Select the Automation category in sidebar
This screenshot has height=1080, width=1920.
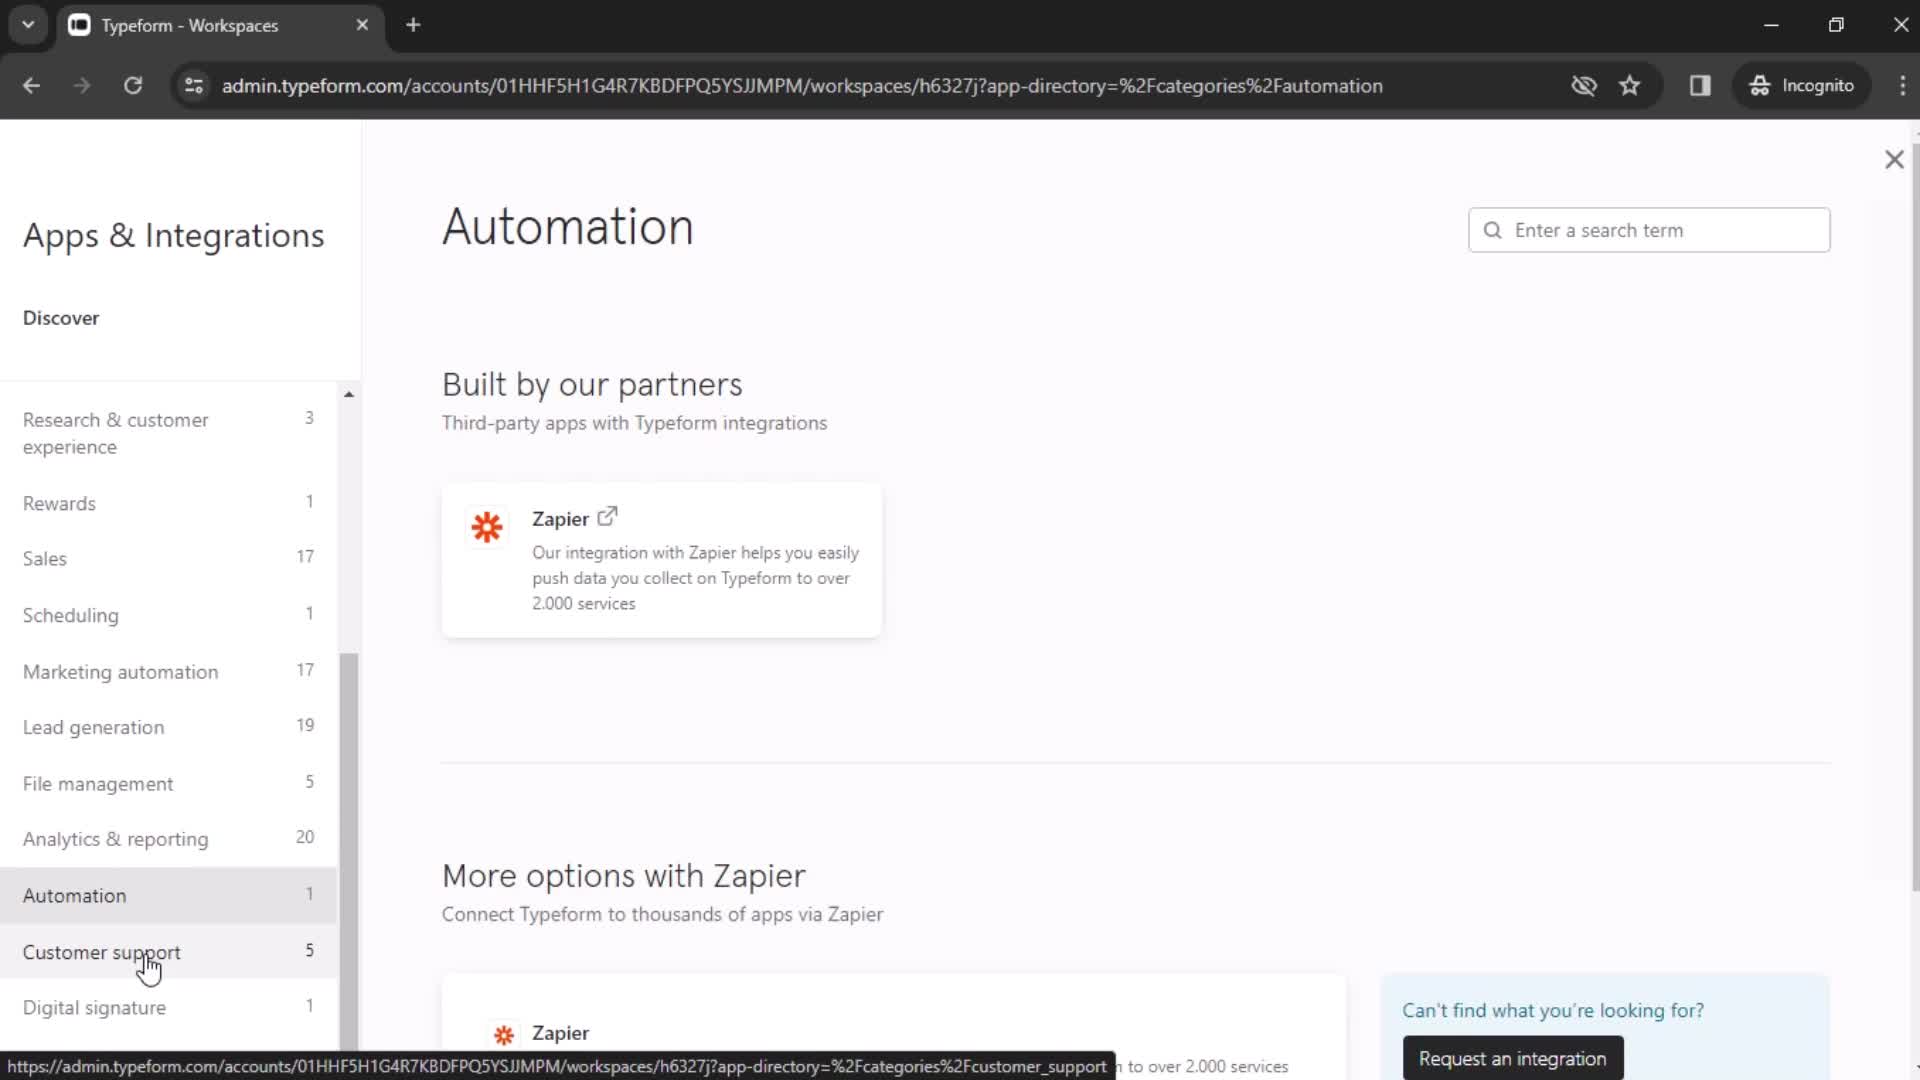tap(74, 894)
